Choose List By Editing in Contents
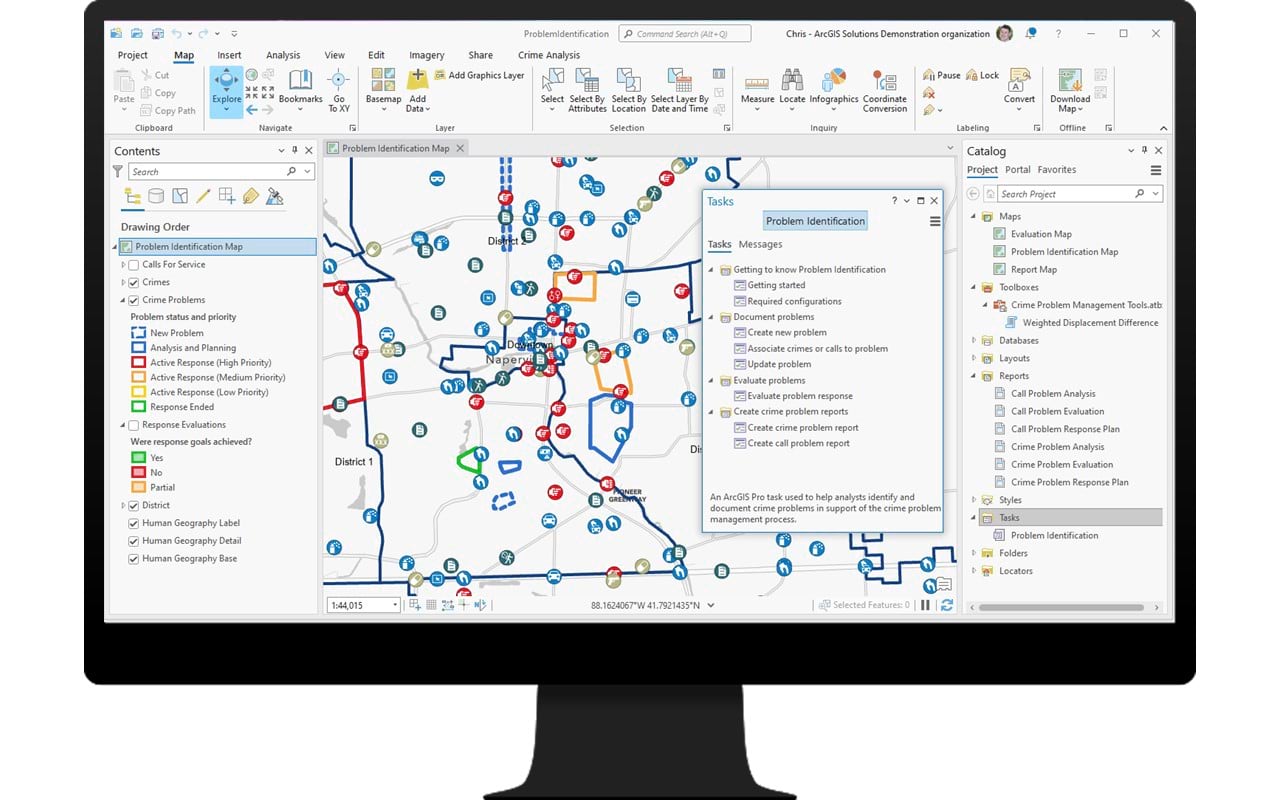 (x=203, y=196)
